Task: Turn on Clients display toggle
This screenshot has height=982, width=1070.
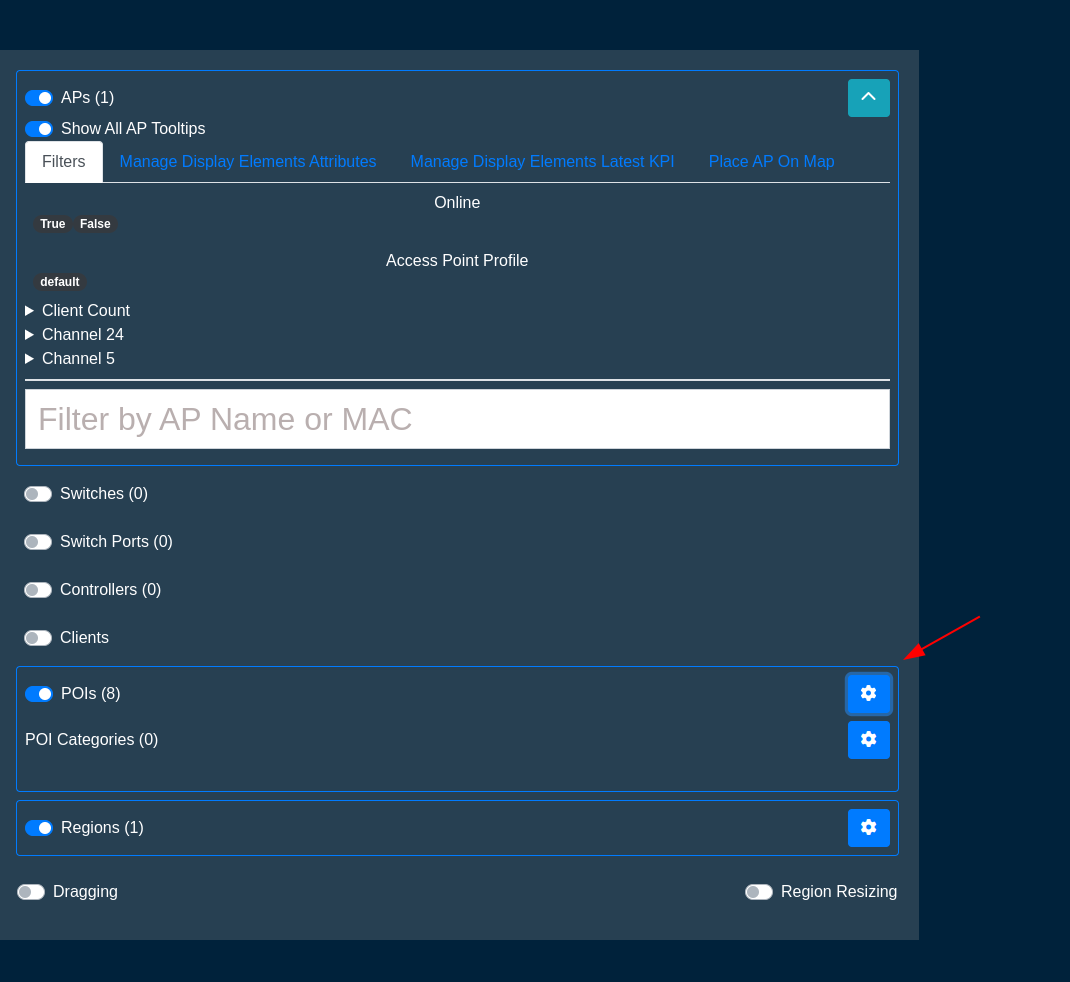Action: coord(38,638)
